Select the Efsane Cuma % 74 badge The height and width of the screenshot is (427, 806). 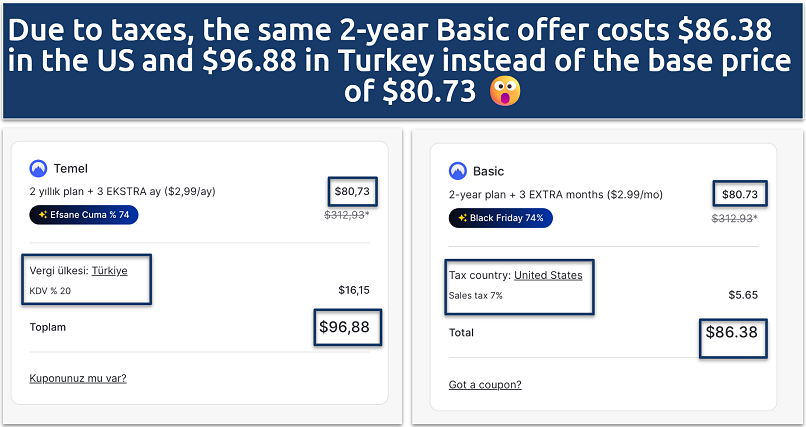tap(84, 213)
